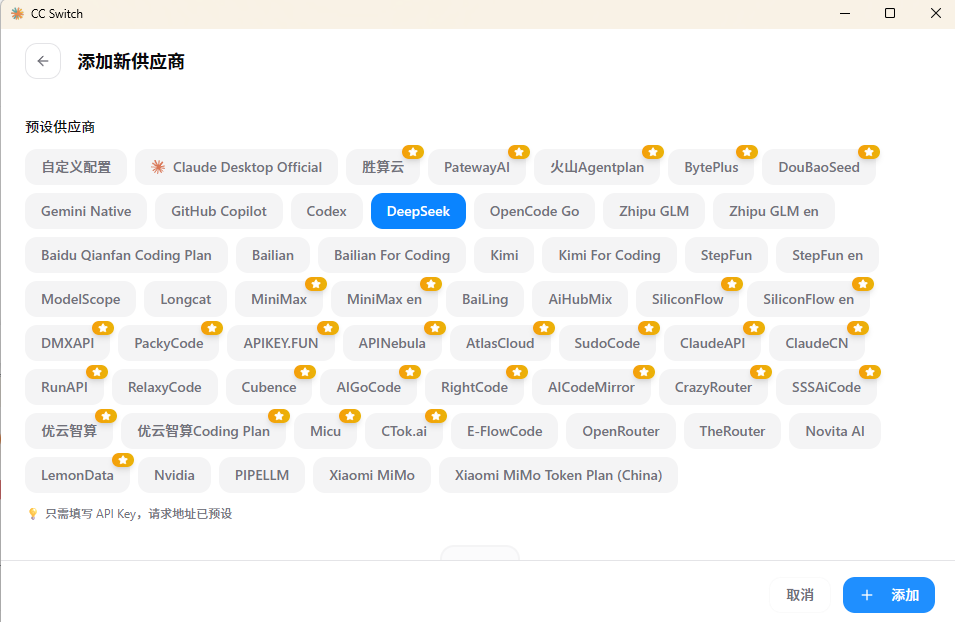The image size is (955, 622).
Task: Select CrazyRouter provider
Action: (713, 387)
